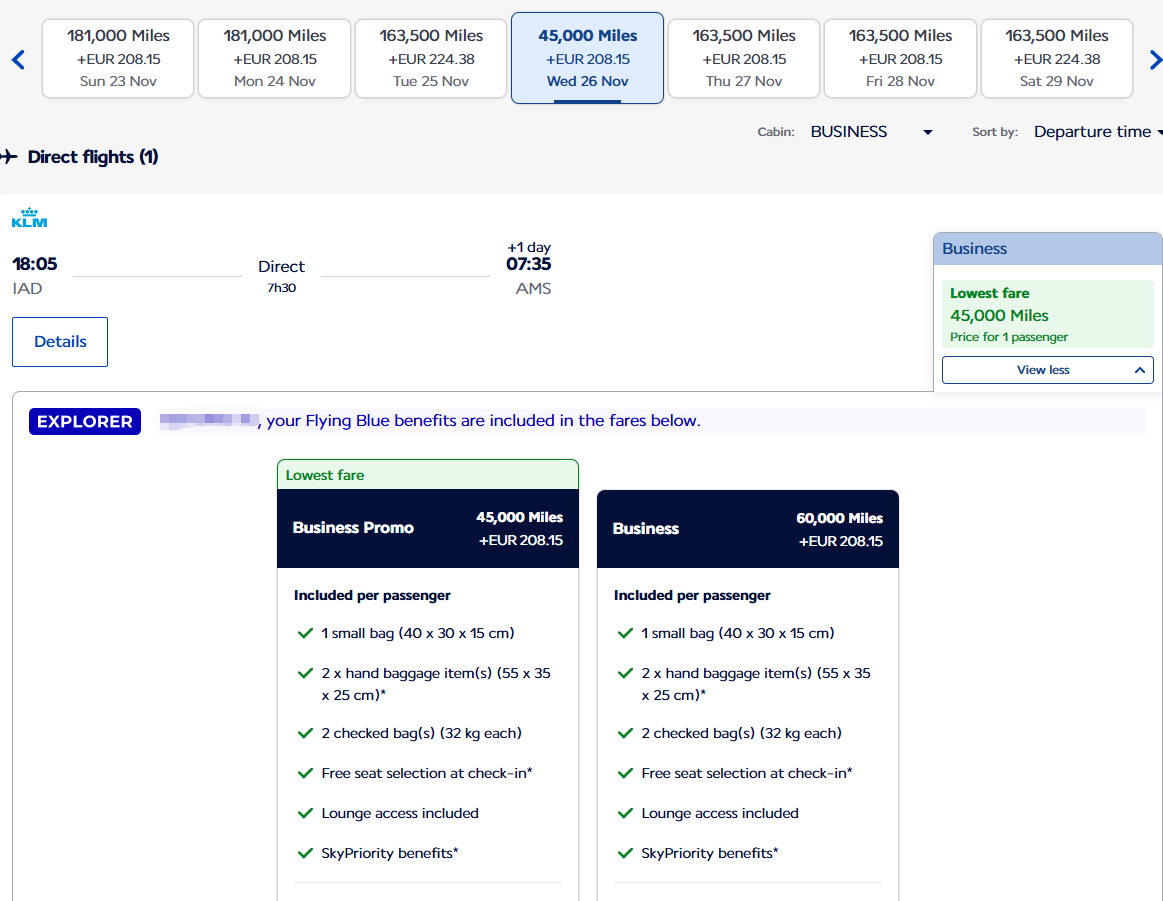The width and height of the screenshot is (1163, 901).
Task: Click checkmark beside SkyPriority benefits in Business fare
Action: pos(625,854)
